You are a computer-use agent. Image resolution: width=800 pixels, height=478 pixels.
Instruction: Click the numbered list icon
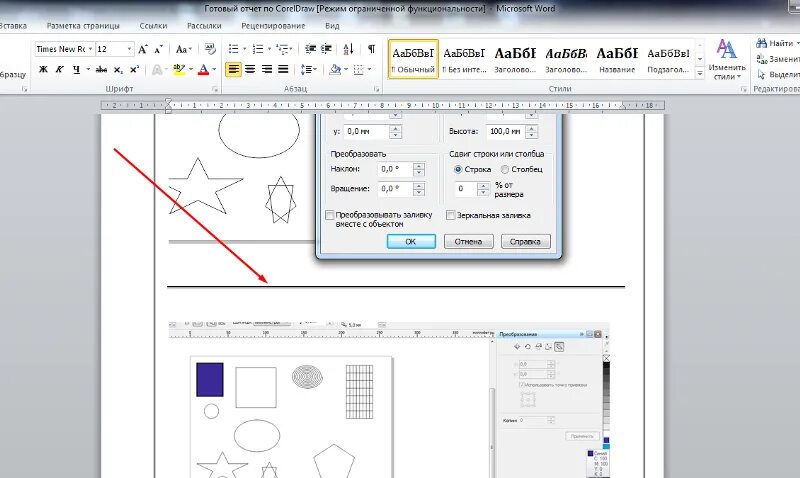258,49
